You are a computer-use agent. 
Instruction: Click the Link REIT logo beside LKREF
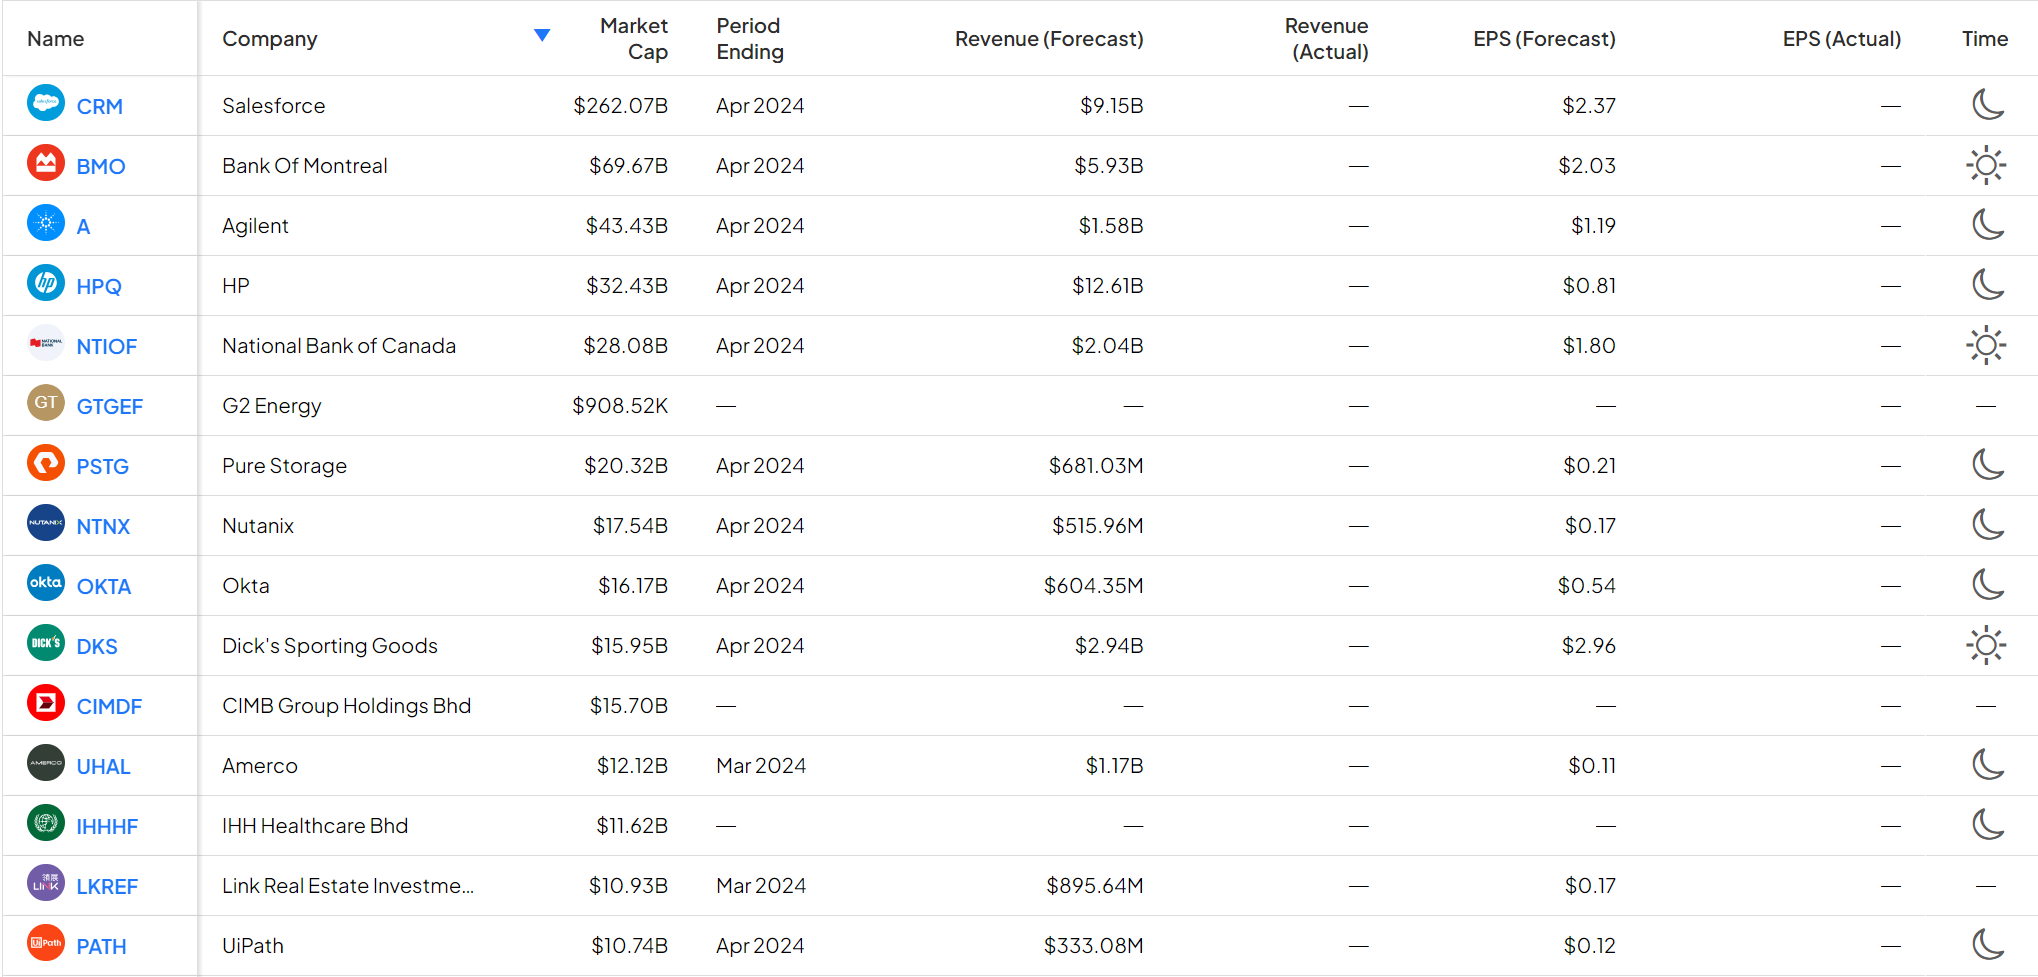tap(46, 883)
